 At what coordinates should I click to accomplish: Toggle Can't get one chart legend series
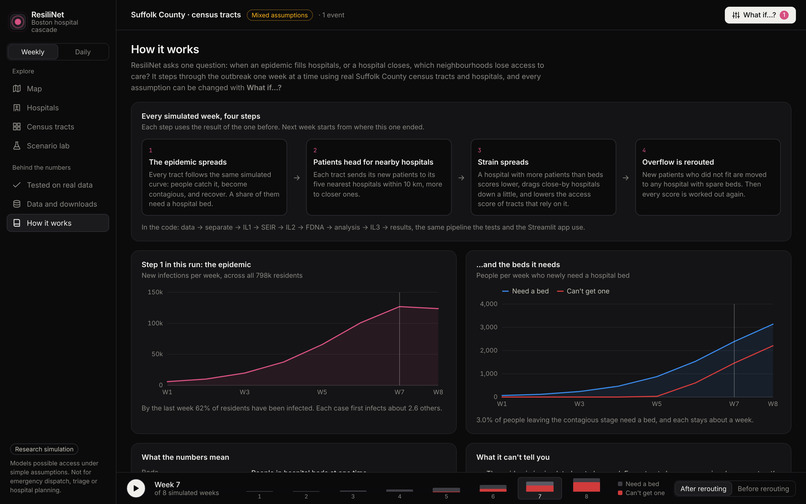[583, 291]
